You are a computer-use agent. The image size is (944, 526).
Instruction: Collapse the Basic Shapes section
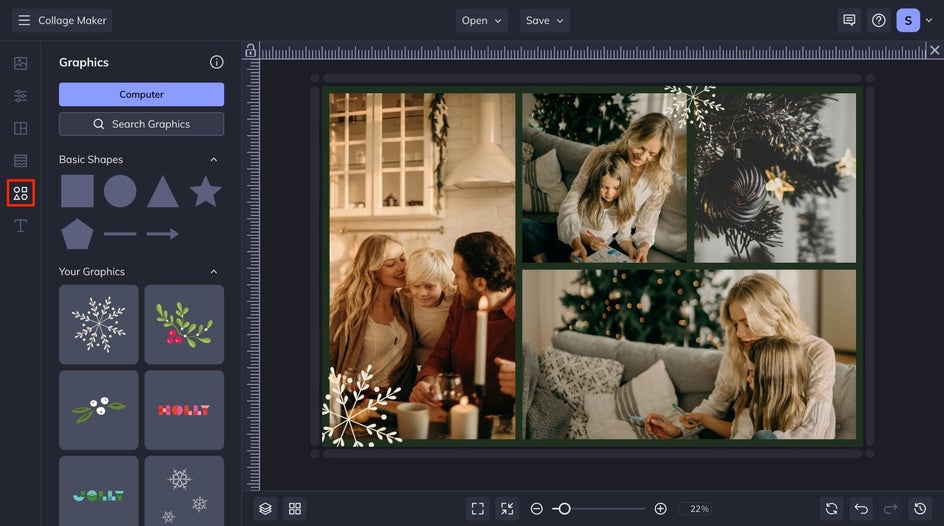click(x=213, y=160)
